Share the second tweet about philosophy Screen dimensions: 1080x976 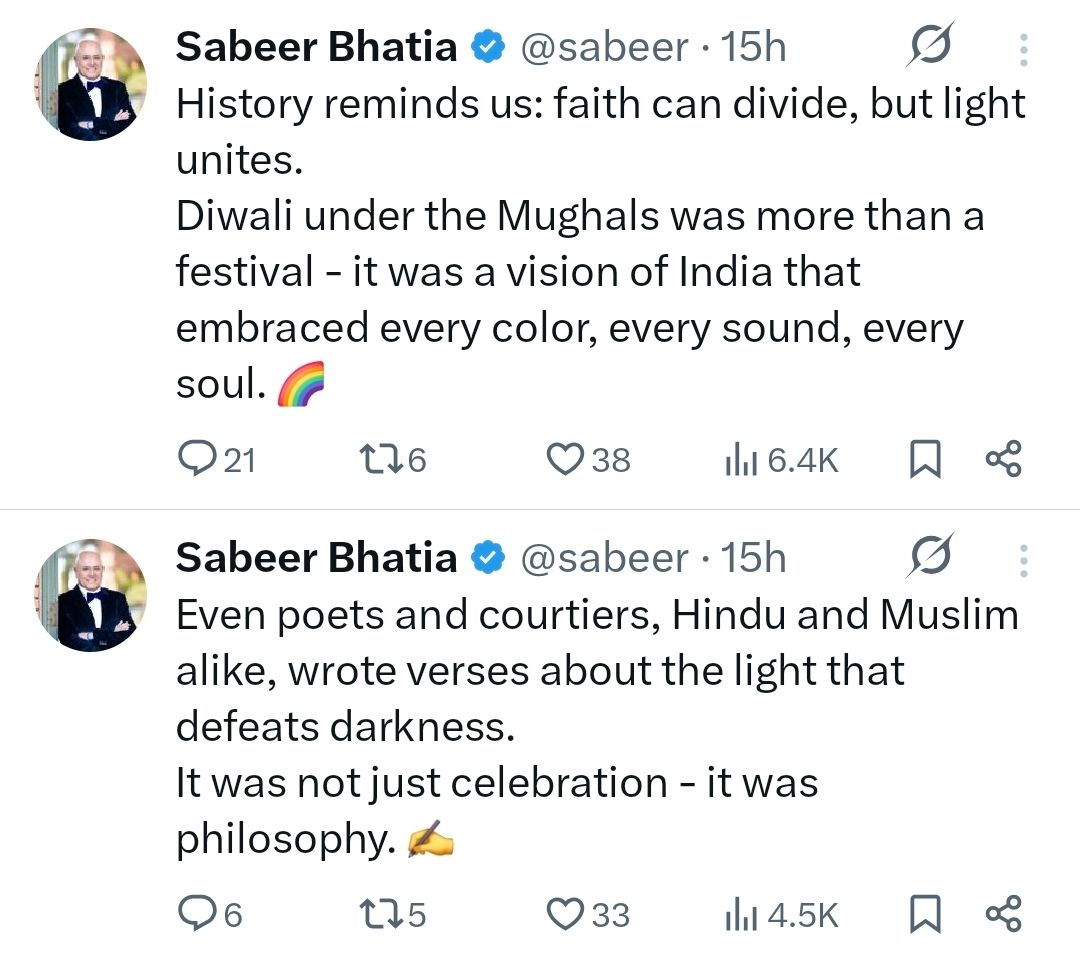[1003, 915]
